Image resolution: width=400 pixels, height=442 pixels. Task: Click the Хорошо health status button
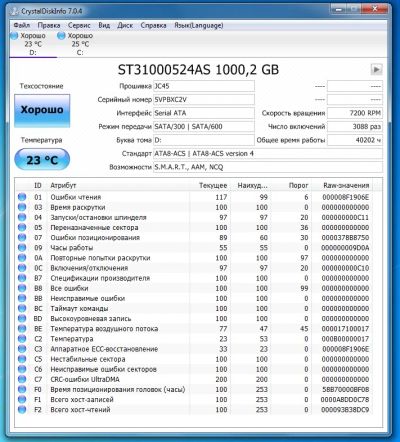coord(42,110)
